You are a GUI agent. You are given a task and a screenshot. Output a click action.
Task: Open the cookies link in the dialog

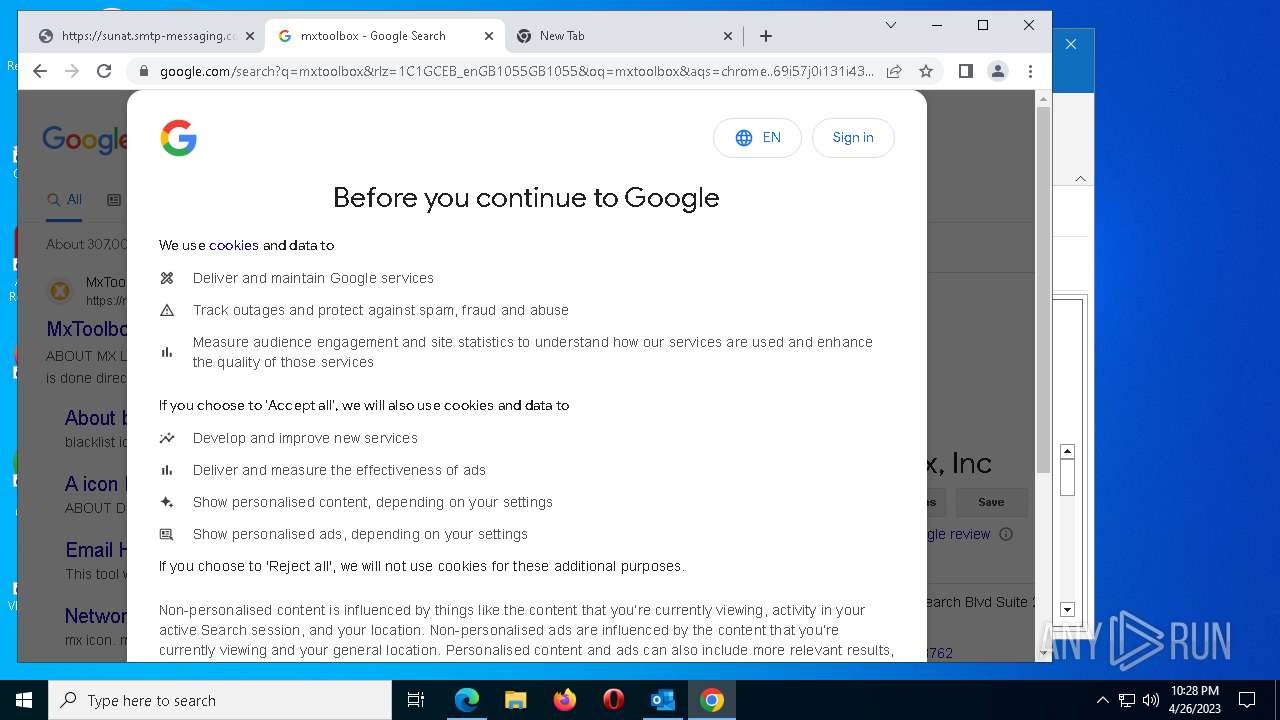[233, 245]
